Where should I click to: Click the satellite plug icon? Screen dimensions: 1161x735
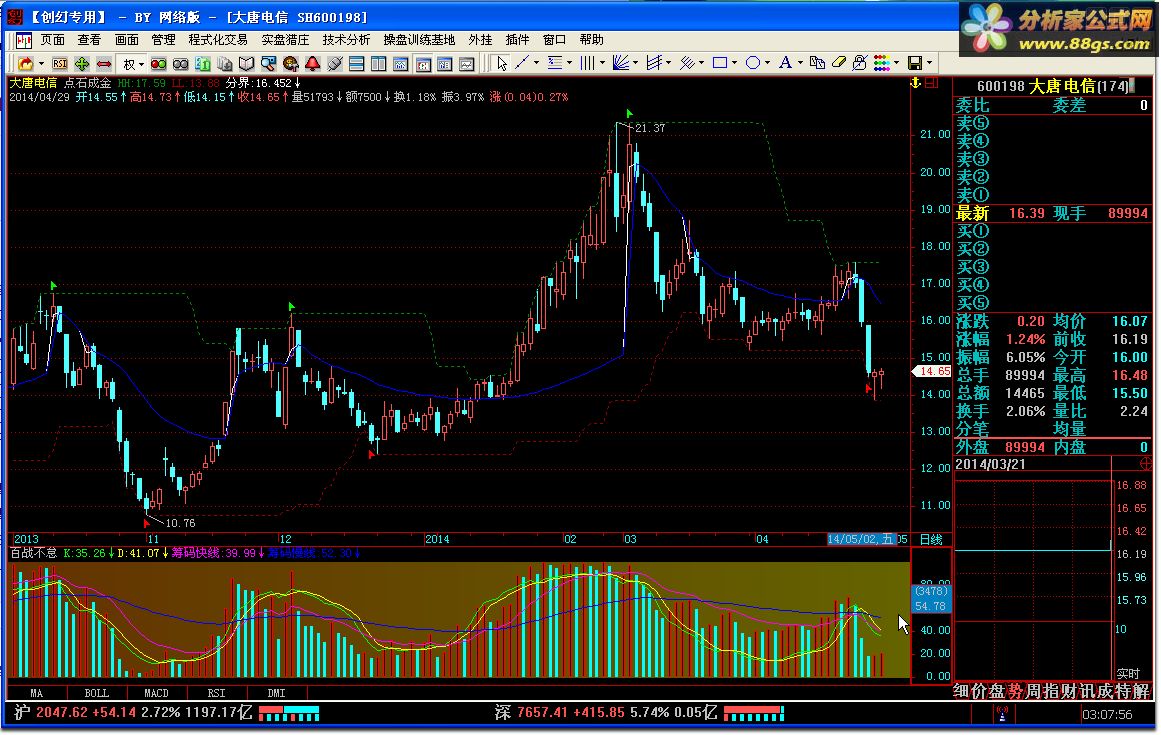click(335, 64)
